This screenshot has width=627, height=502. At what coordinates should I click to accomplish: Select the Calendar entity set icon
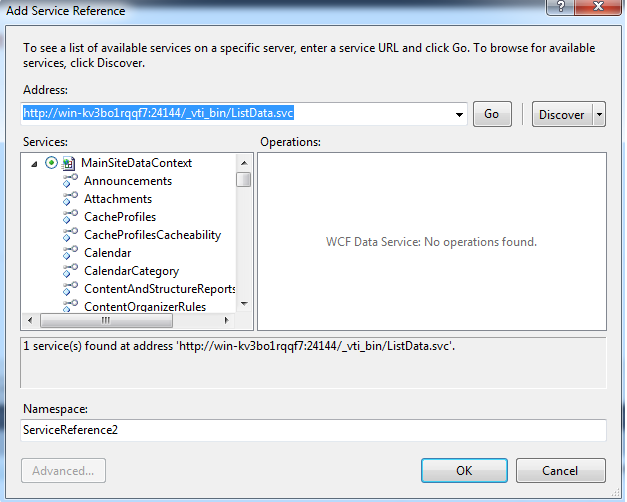pos(70,253)
